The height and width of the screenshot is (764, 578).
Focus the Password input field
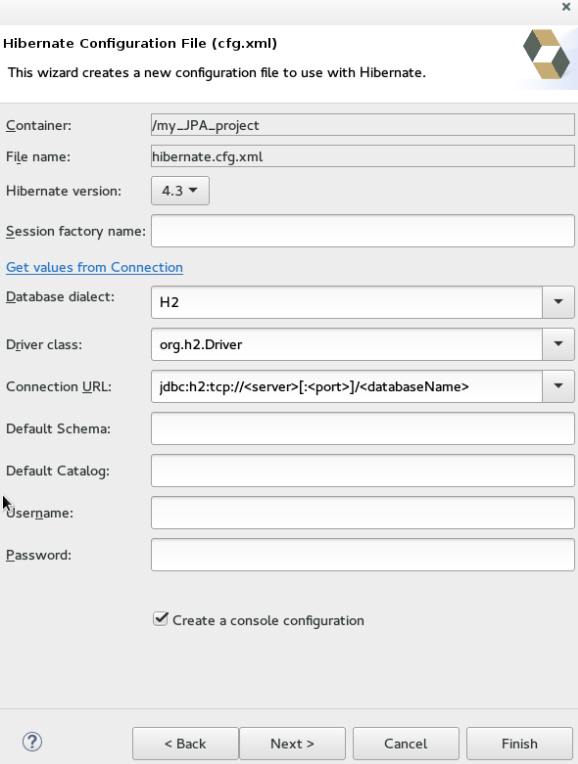coord(363,554)
